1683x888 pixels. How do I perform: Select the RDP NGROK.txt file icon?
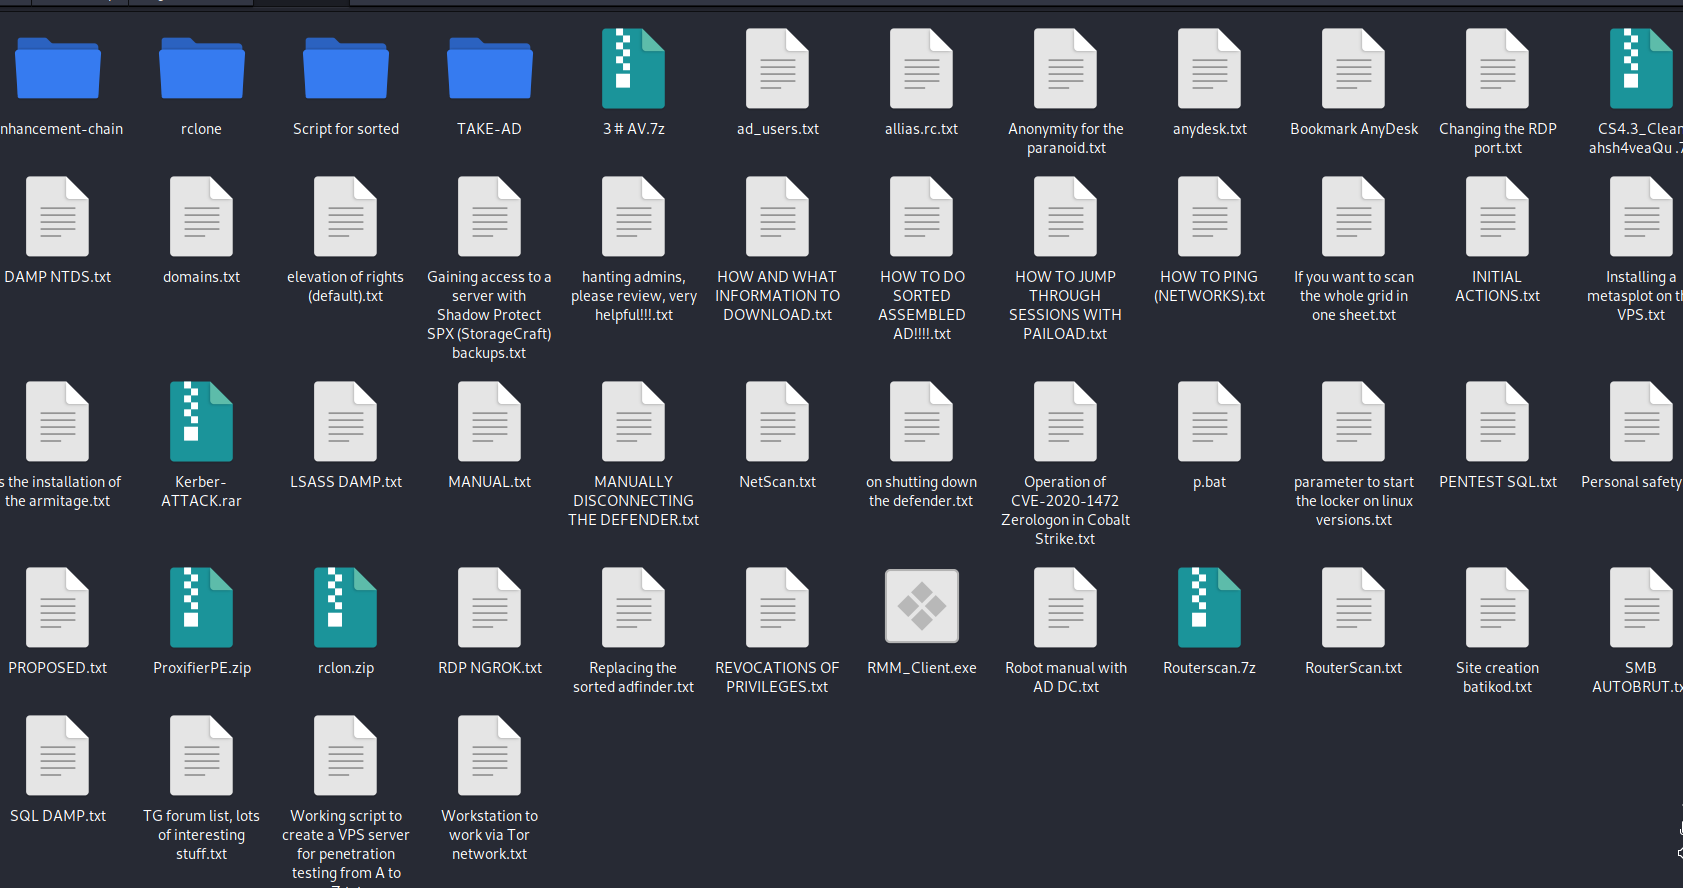pyautogui.click(x=490, y=607)
